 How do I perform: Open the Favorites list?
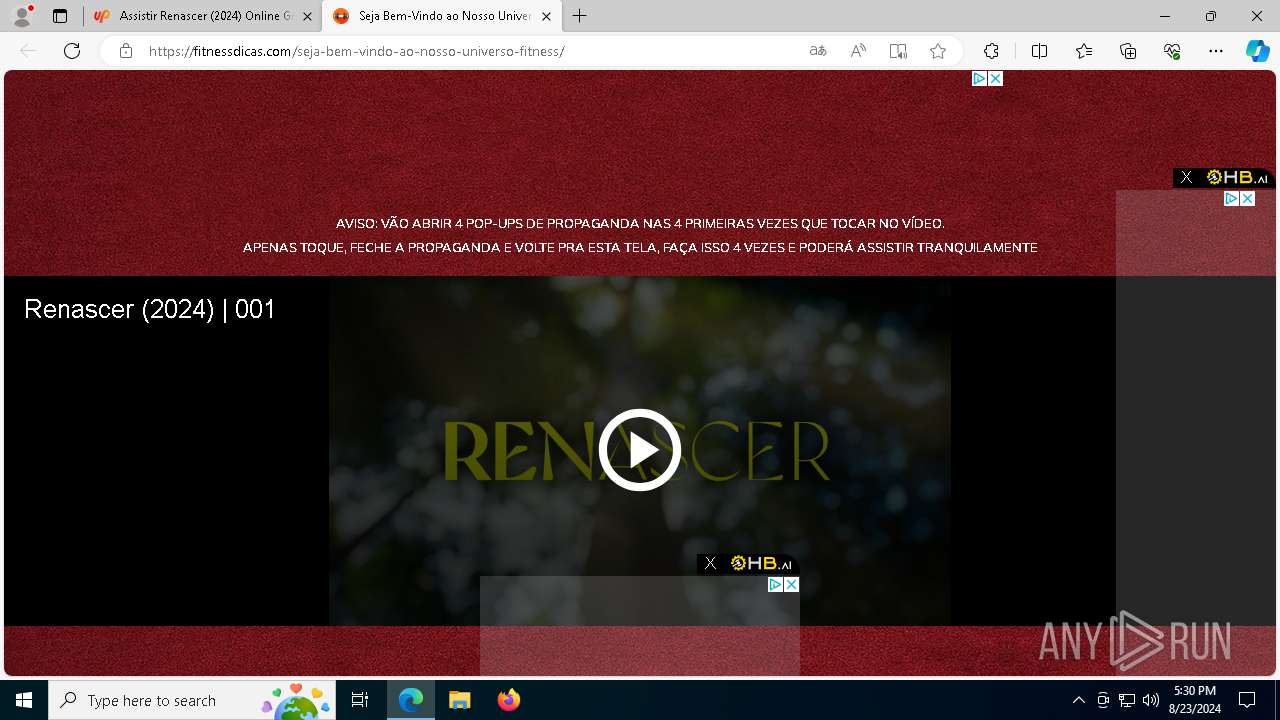pos(1084,51)
